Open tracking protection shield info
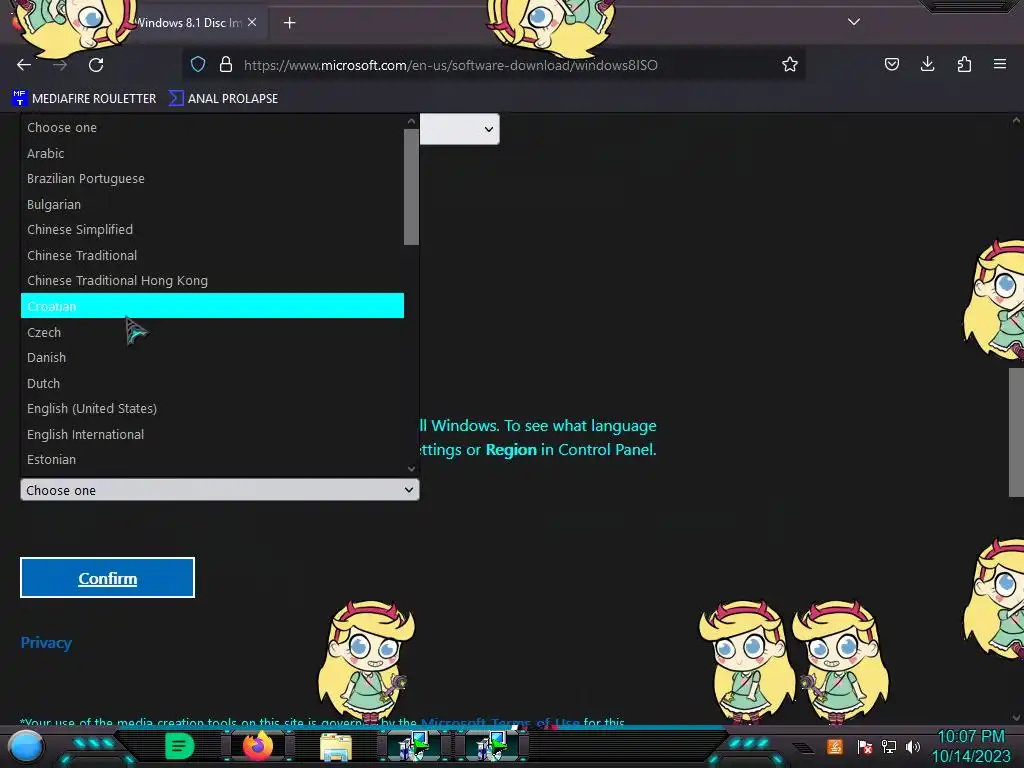This screenshot has height=768, width=1024. (198, 64)
